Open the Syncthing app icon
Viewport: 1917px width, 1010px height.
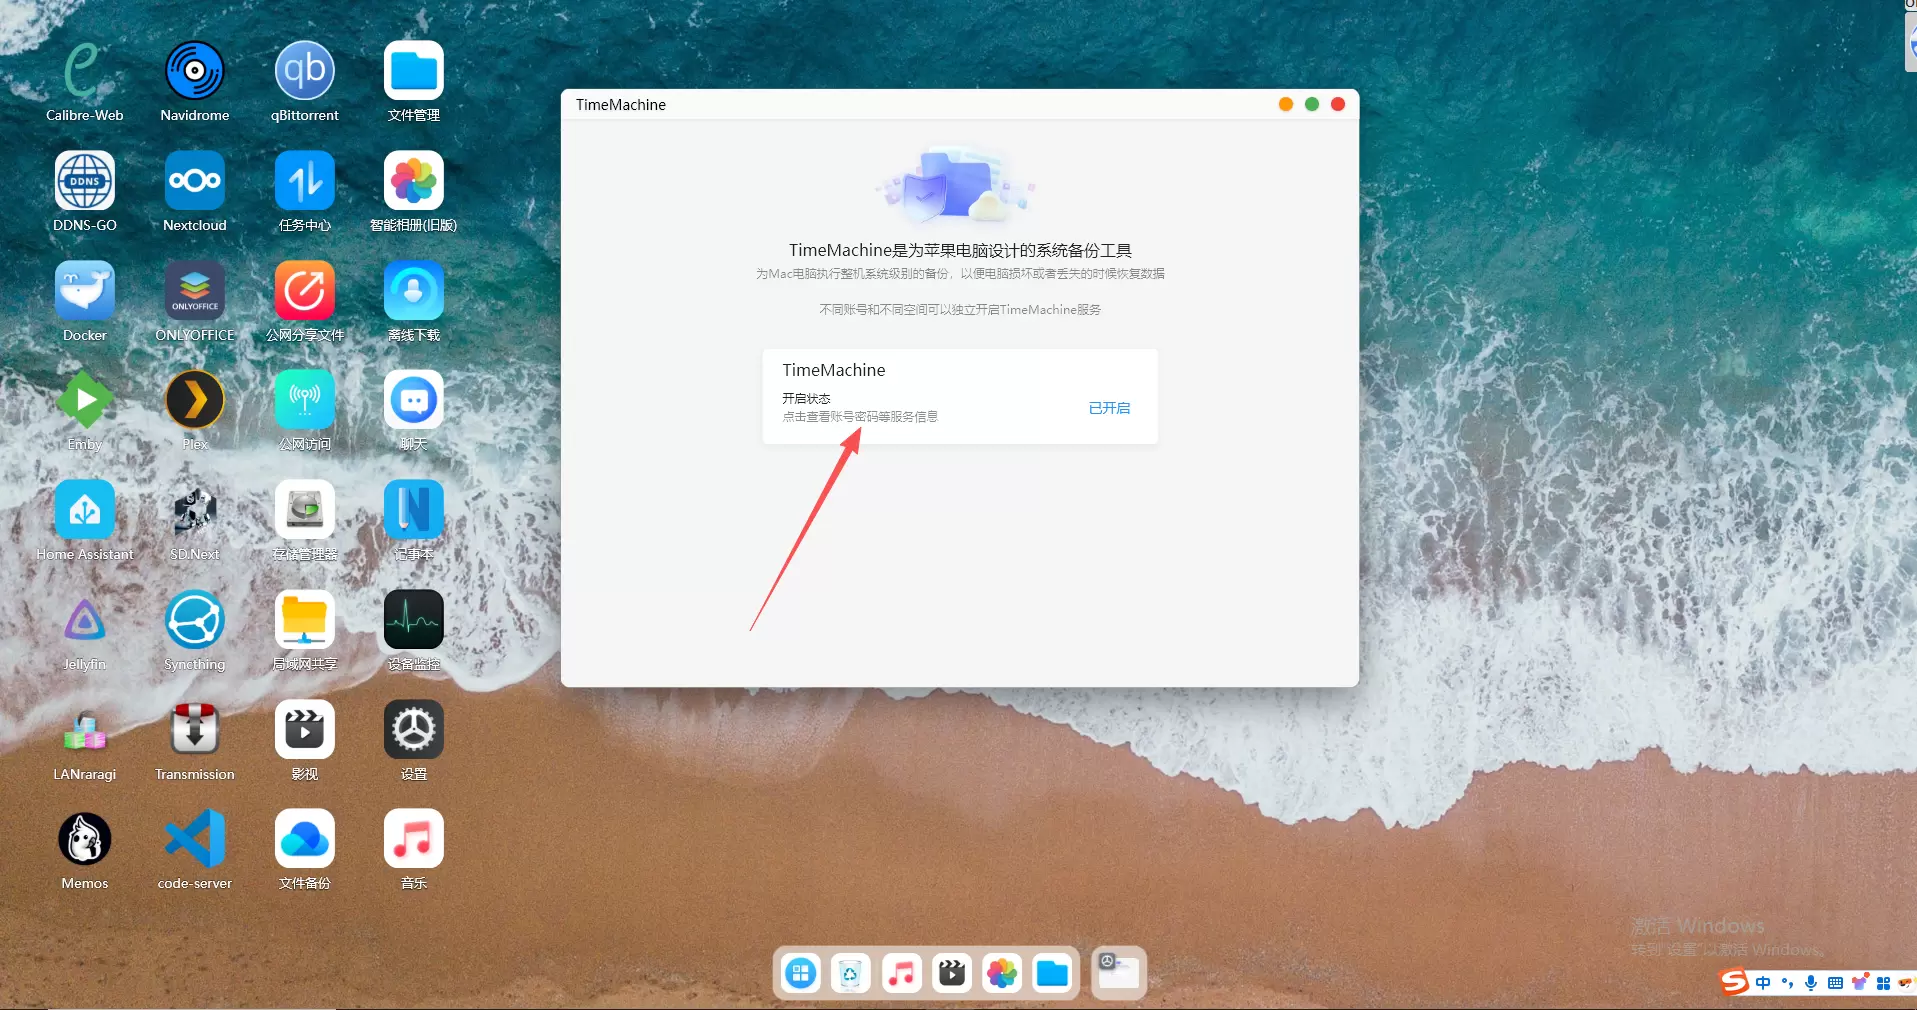[x=194, y=620]
